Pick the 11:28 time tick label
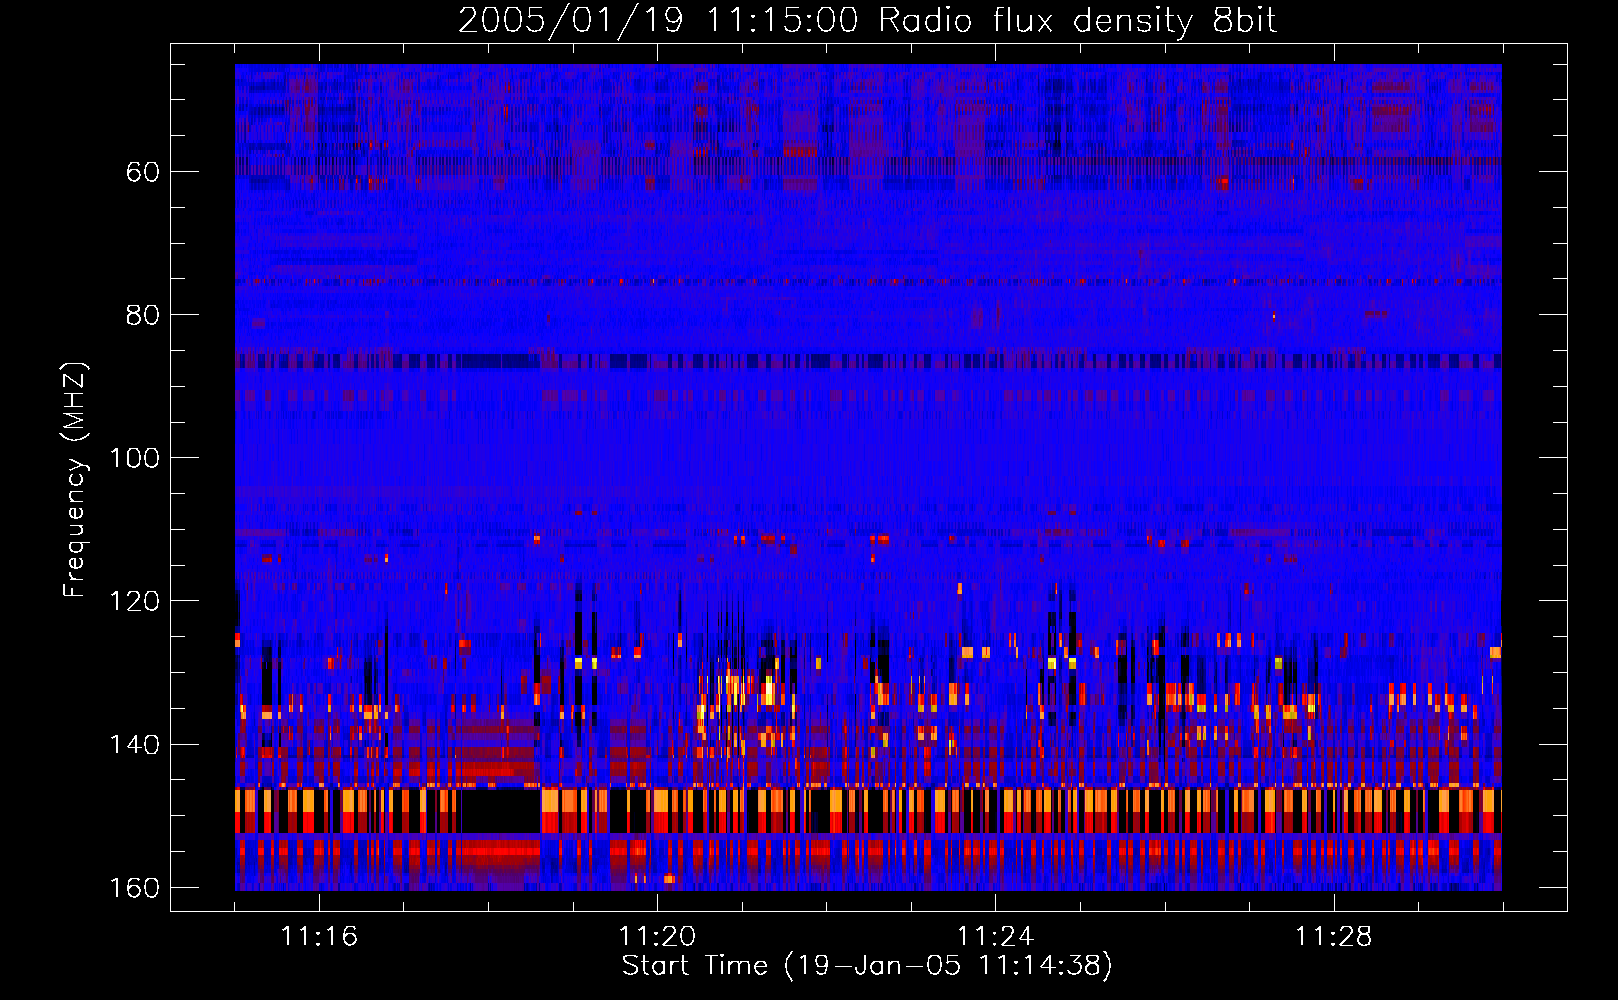 pos(1333,937)
